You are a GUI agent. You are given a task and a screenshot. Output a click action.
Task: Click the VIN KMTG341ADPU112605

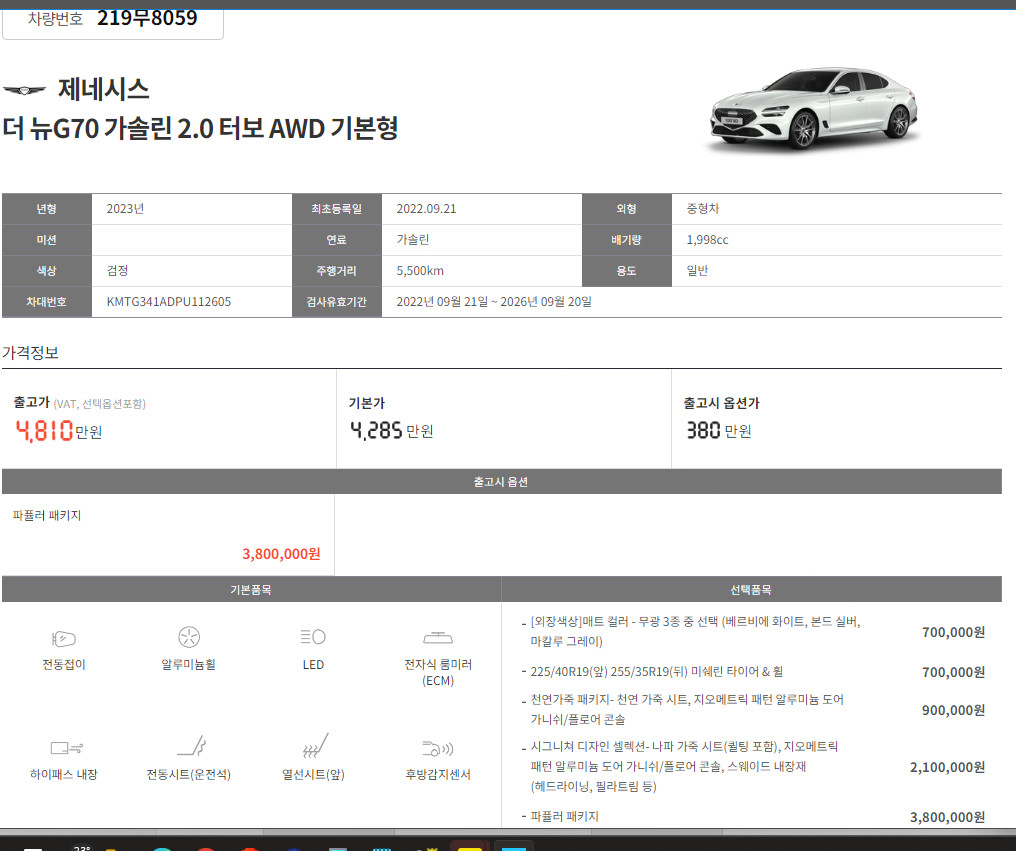click(x=168, y=302)
